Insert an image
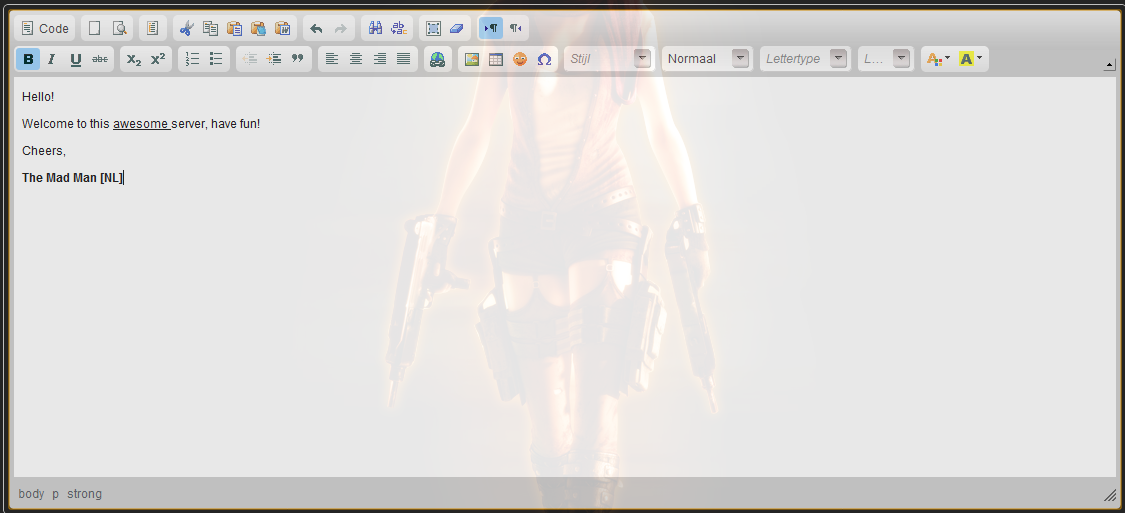Screen dimensions: 1125x513 click(x=471, y=59)
